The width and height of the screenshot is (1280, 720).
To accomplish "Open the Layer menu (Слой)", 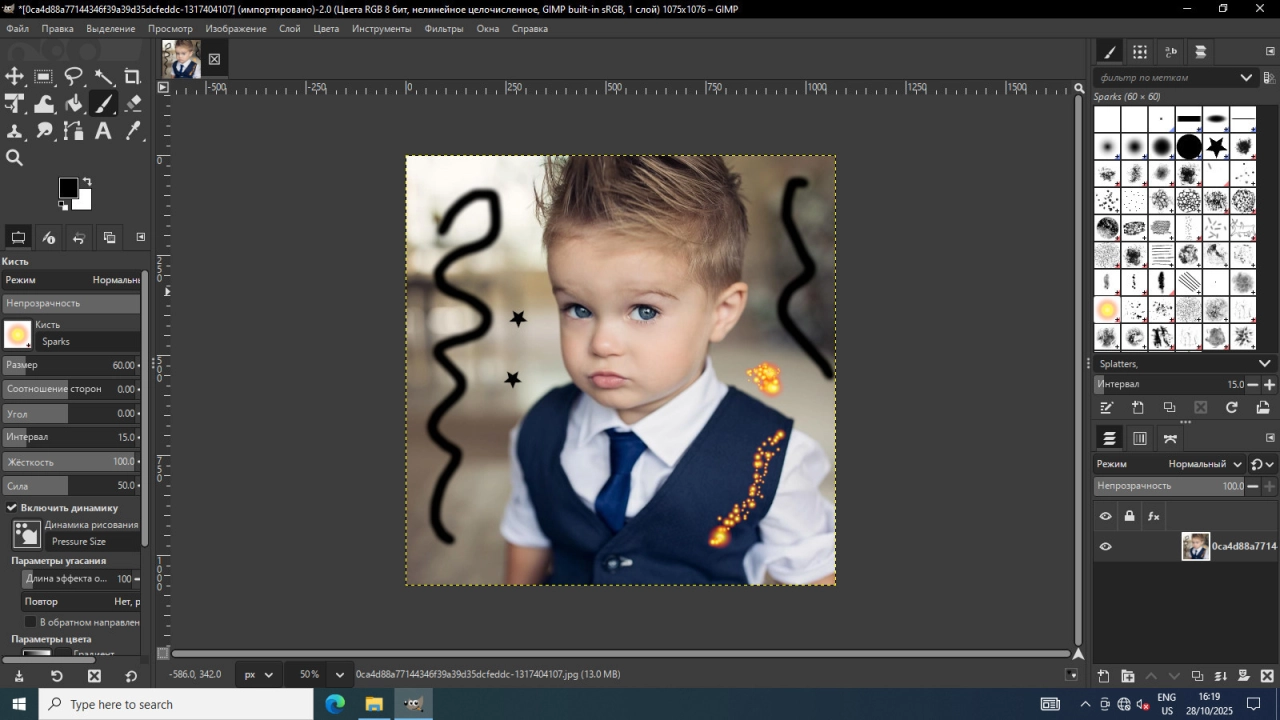I will pos(290,28).
